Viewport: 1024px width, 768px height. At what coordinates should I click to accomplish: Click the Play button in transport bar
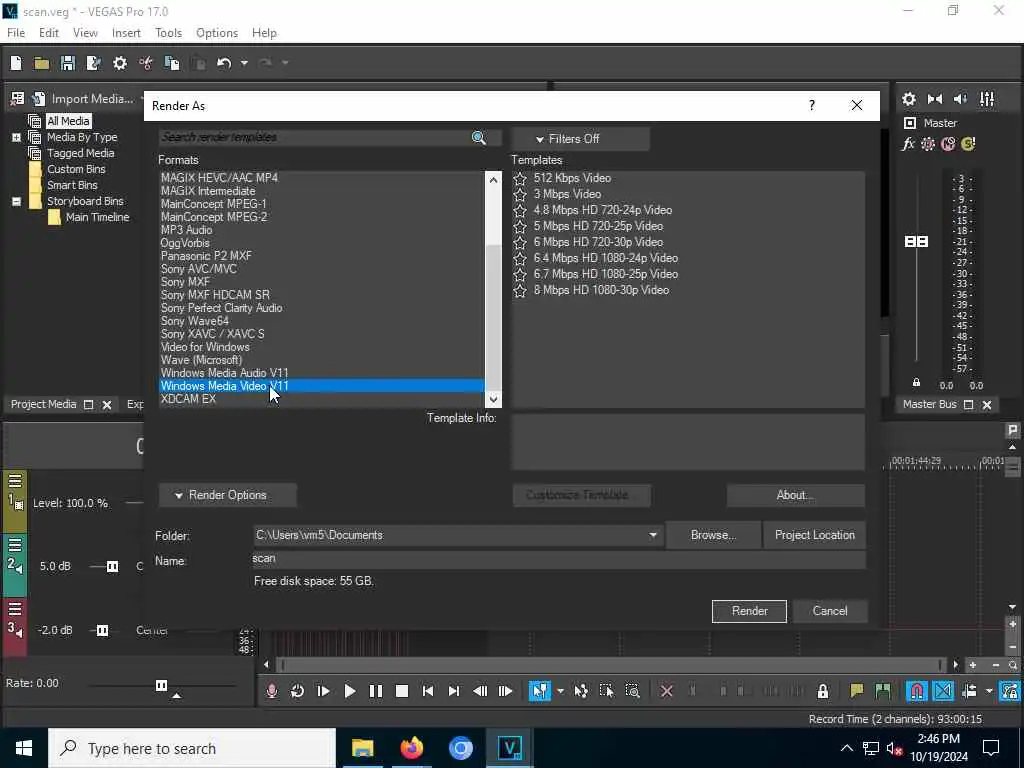[349, 691]
